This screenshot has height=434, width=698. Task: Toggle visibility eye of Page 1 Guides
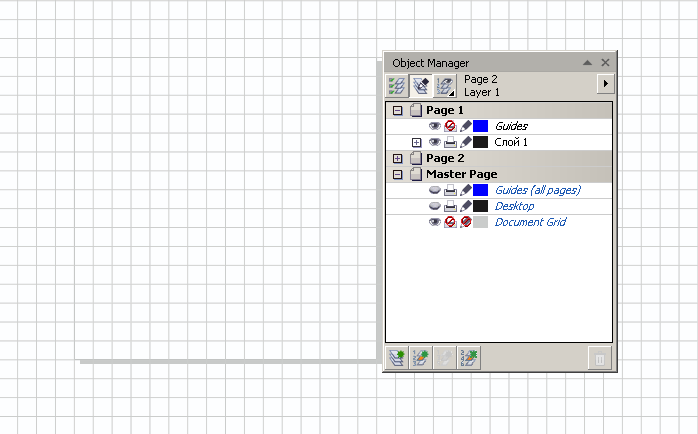(x=434, y=126)
